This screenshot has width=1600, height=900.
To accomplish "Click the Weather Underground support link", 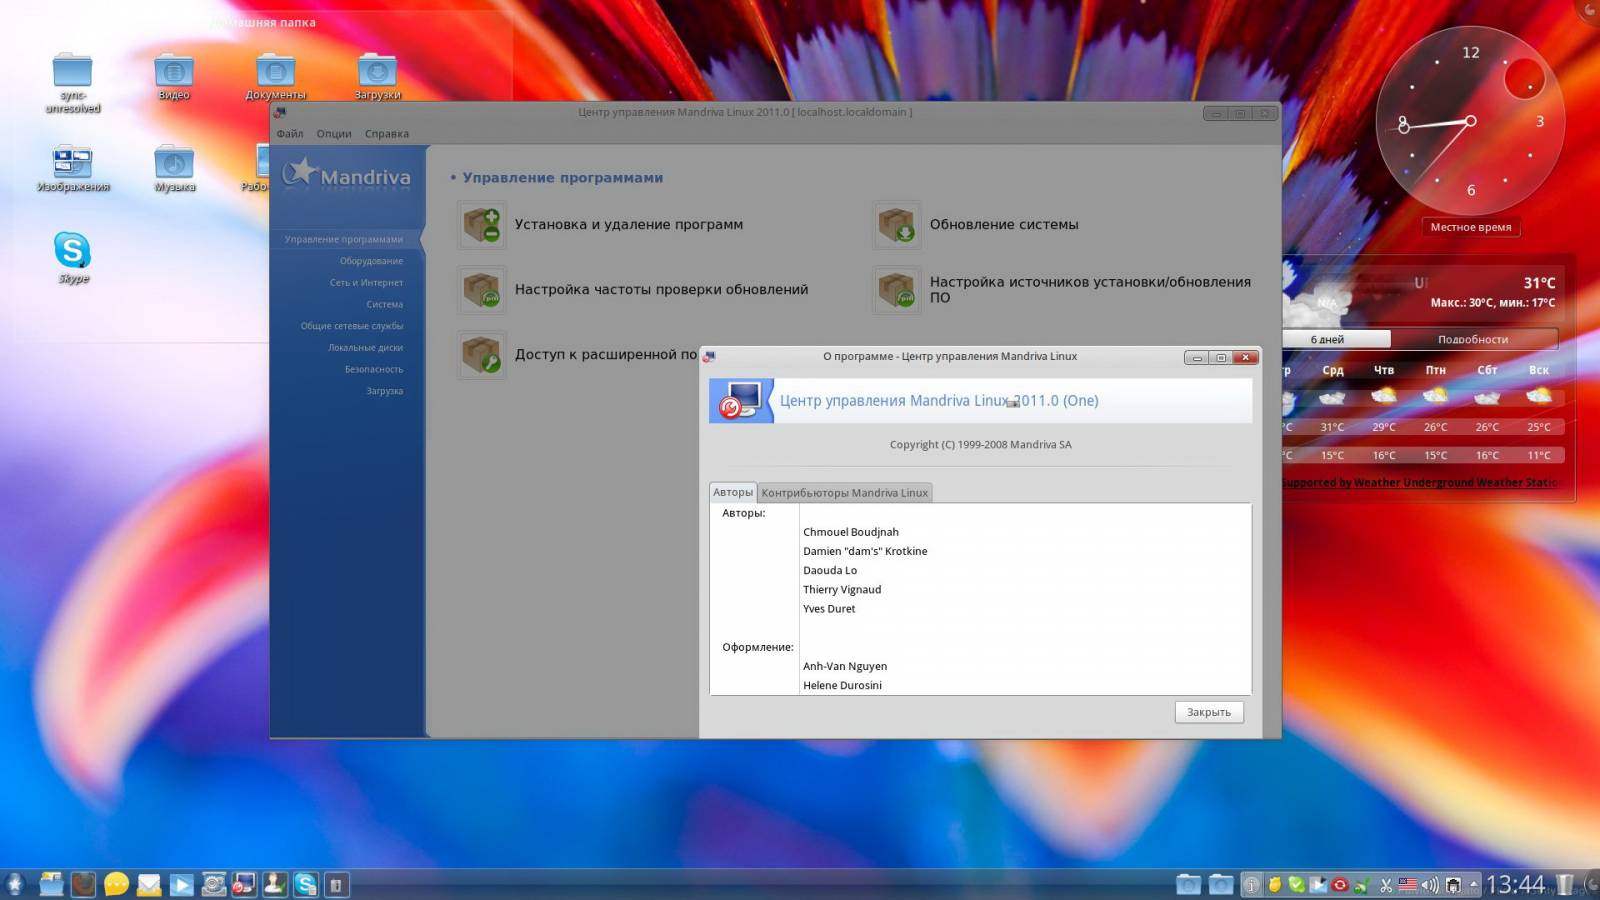I will point(1420,483).
